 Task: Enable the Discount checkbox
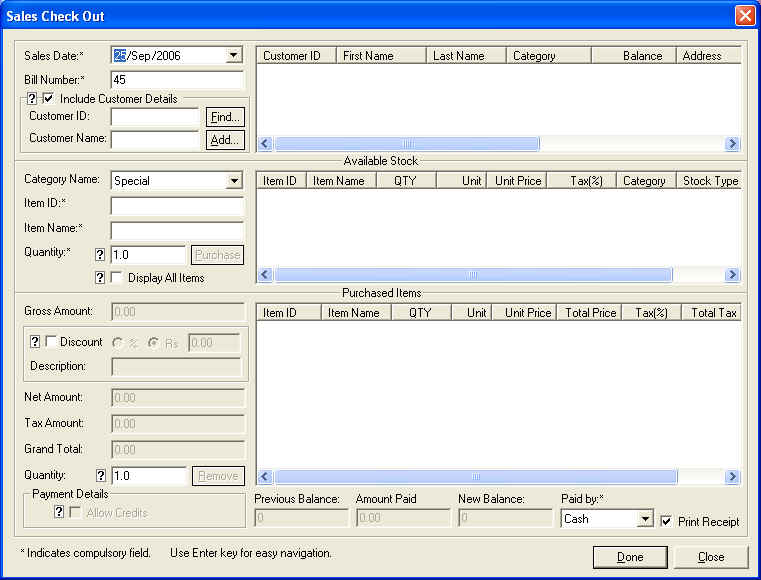[51, 341]
